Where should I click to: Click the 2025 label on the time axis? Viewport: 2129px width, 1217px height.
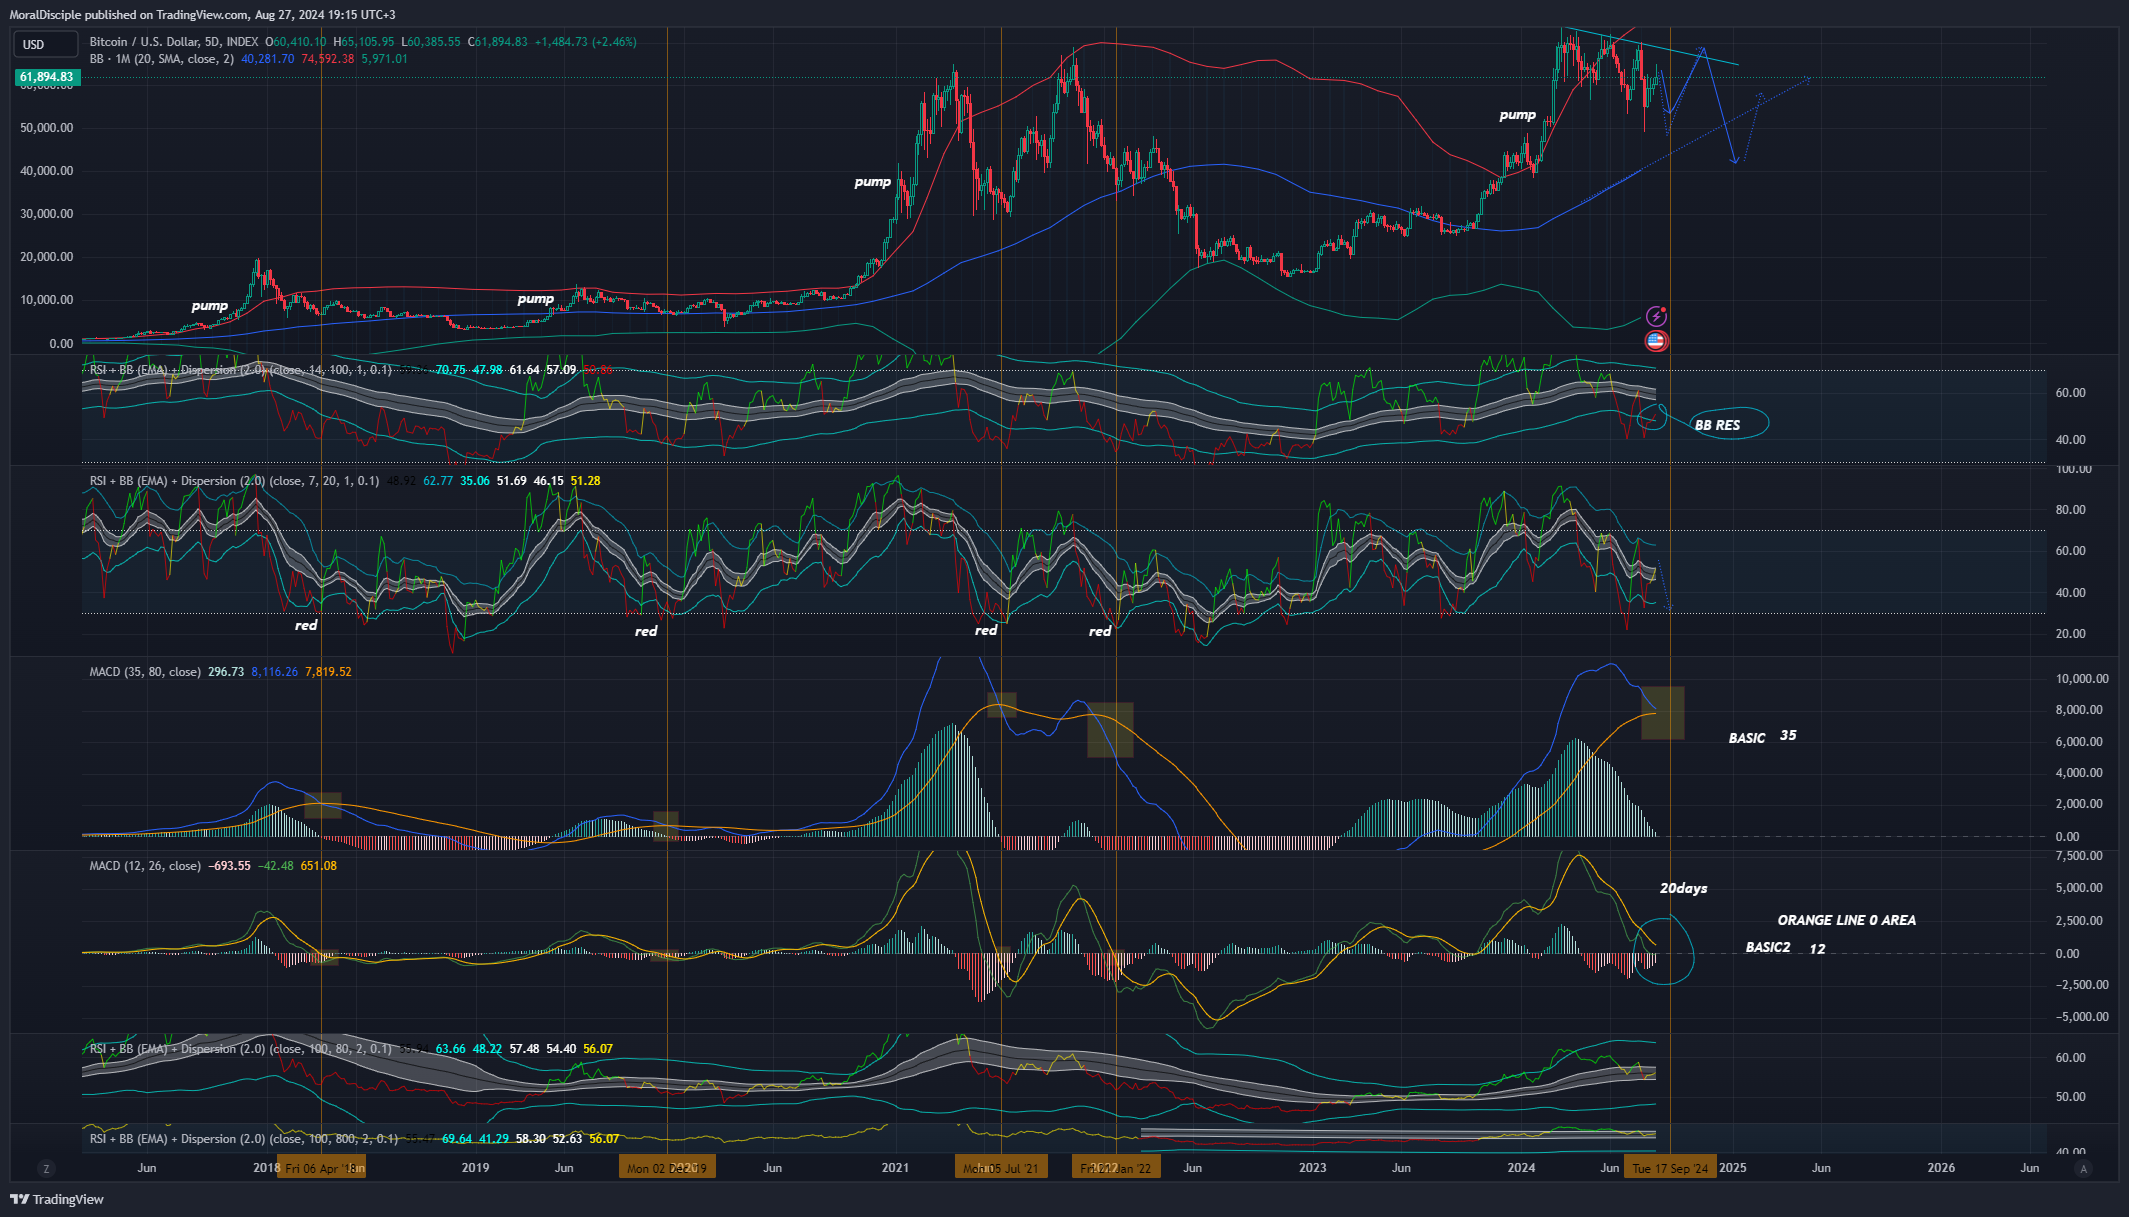(1733, 1168)
